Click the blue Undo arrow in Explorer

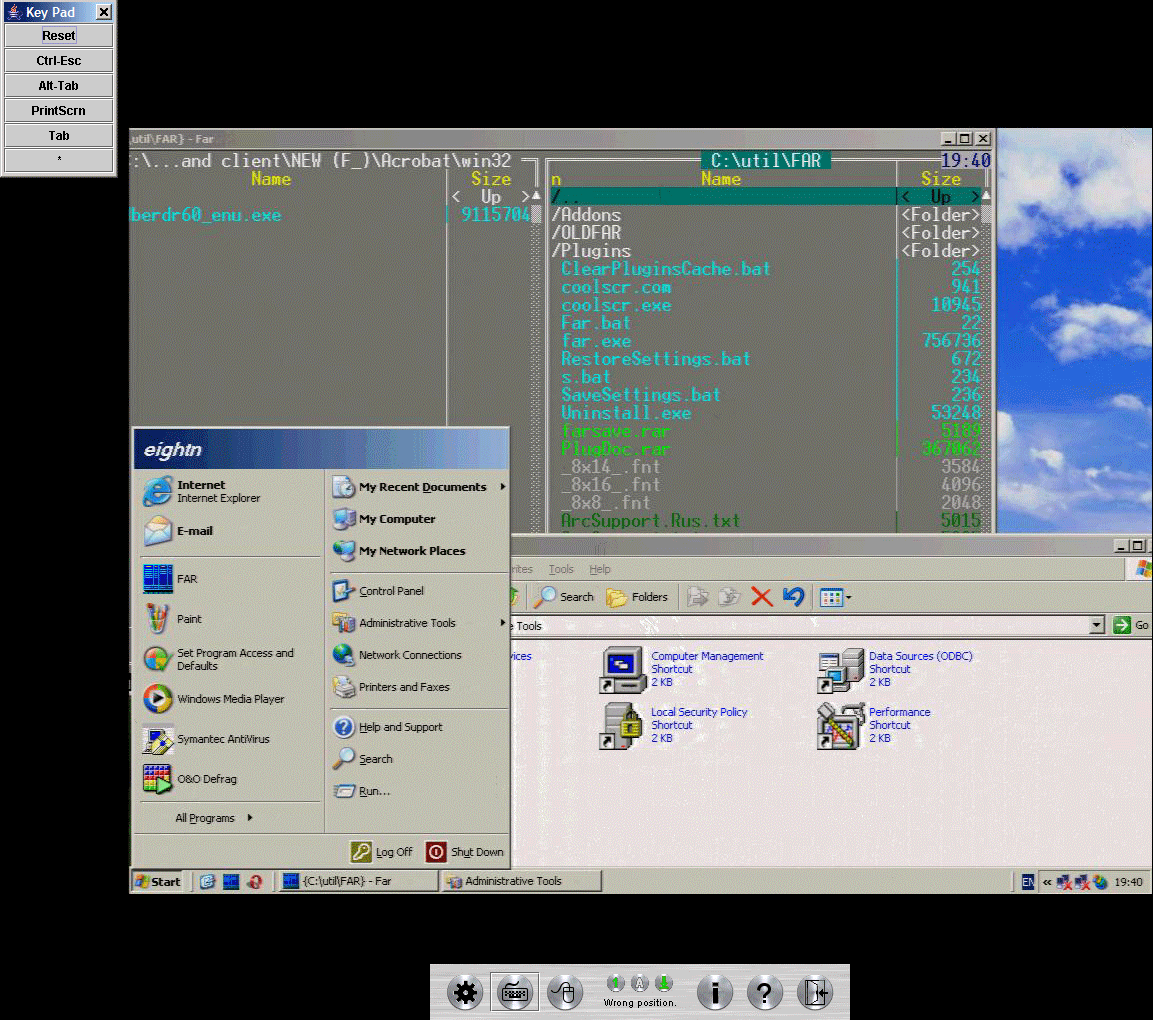[793, 597]
